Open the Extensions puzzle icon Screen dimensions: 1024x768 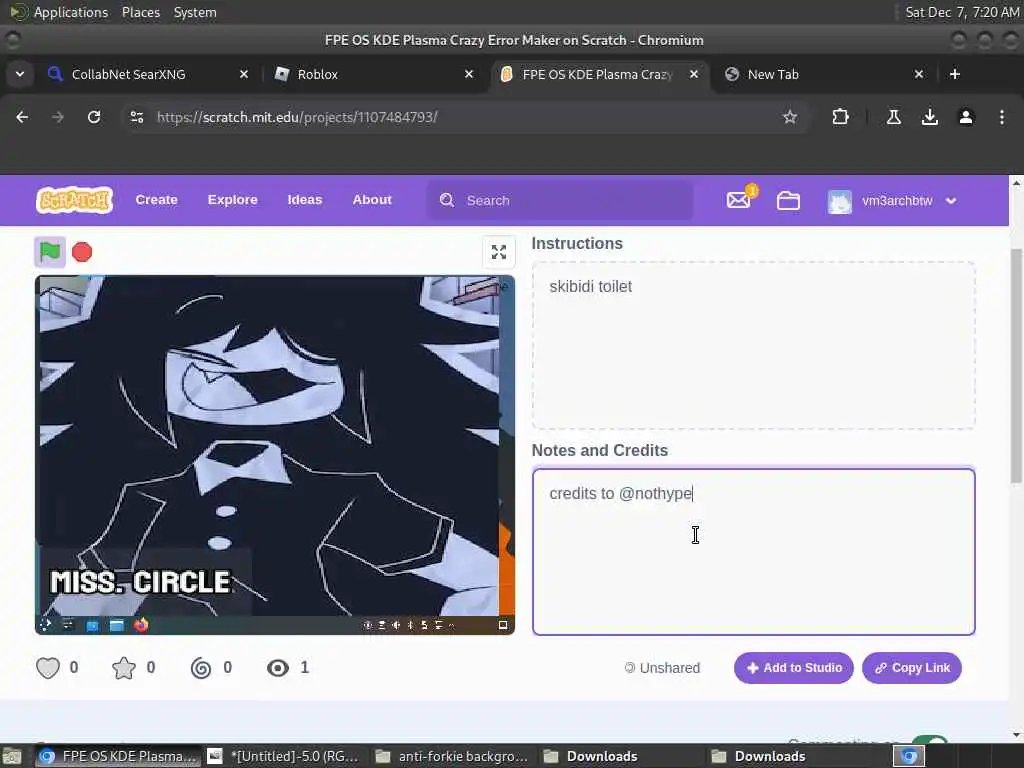[840, 118]
